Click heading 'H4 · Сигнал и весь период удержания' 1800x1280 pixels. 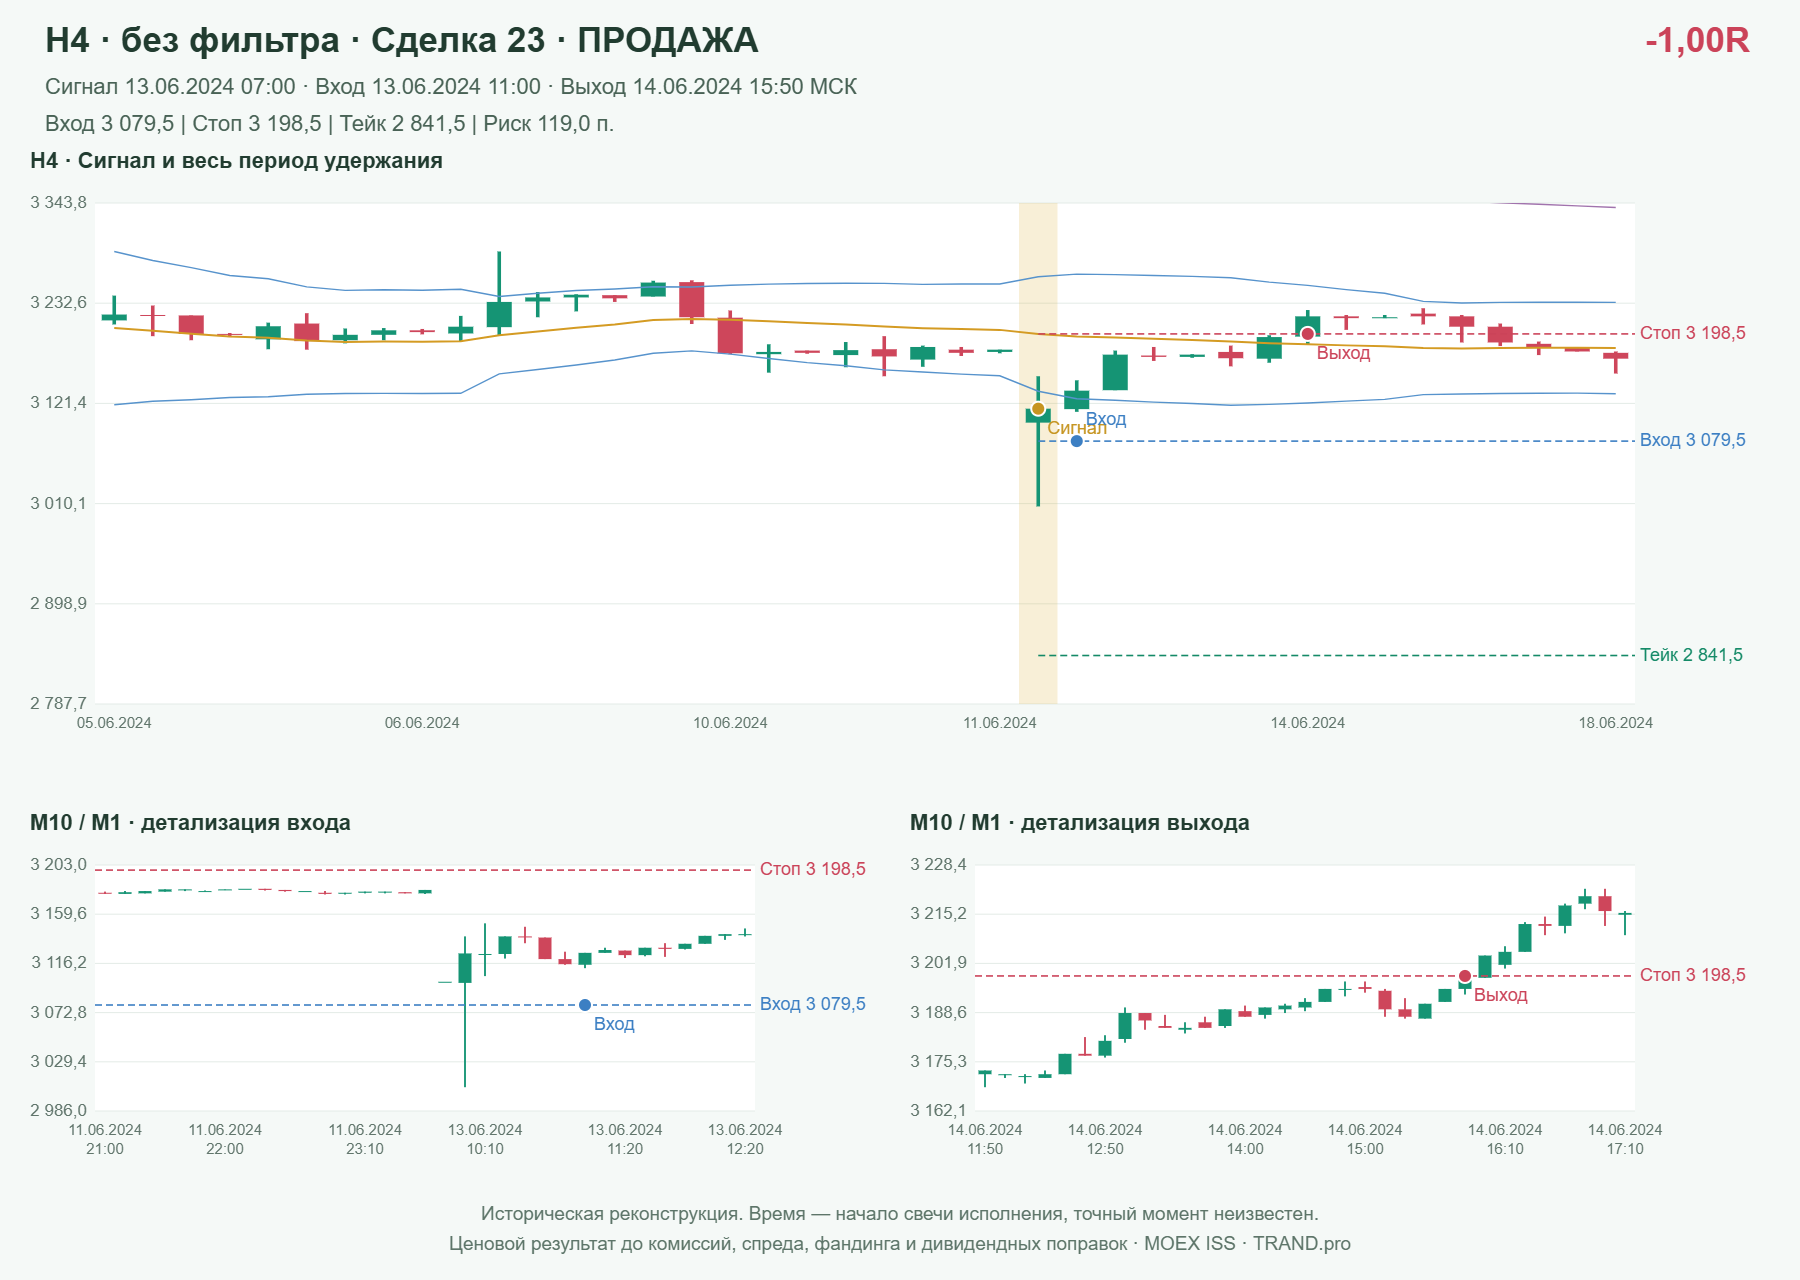(x=236, y=161)
